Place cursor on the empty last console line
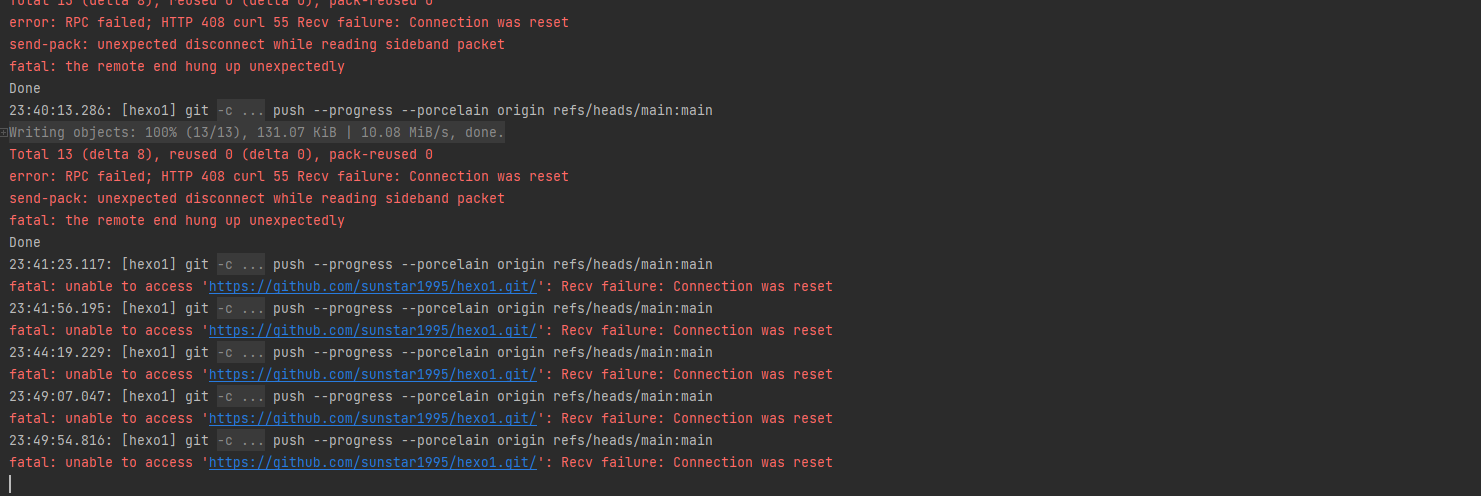 click(200, 484)
